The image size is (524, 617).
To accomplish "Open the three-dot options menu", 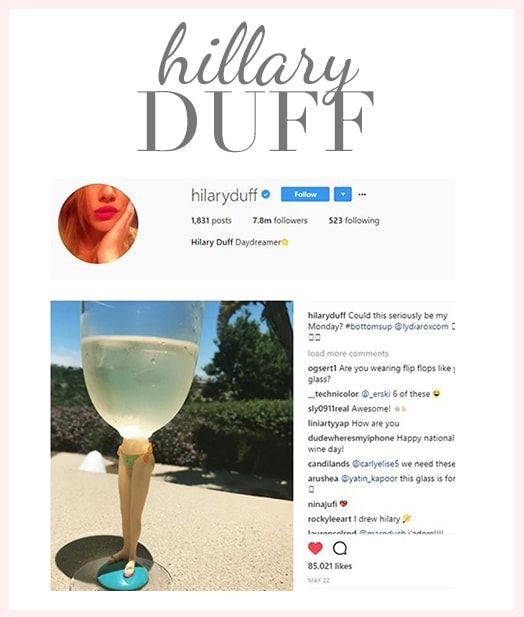I will click(x=362, y=194).
